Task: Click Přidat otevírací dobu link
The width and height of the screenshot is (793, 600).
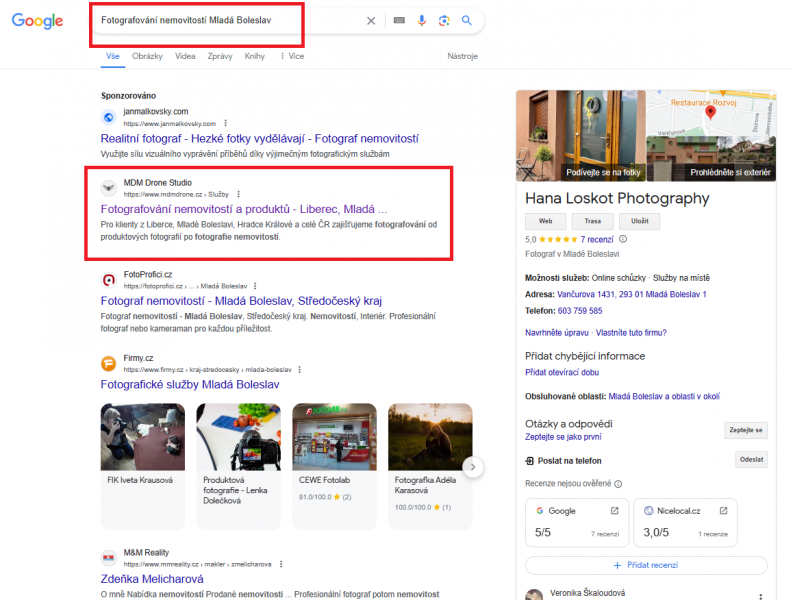Action: pos(562,372)
